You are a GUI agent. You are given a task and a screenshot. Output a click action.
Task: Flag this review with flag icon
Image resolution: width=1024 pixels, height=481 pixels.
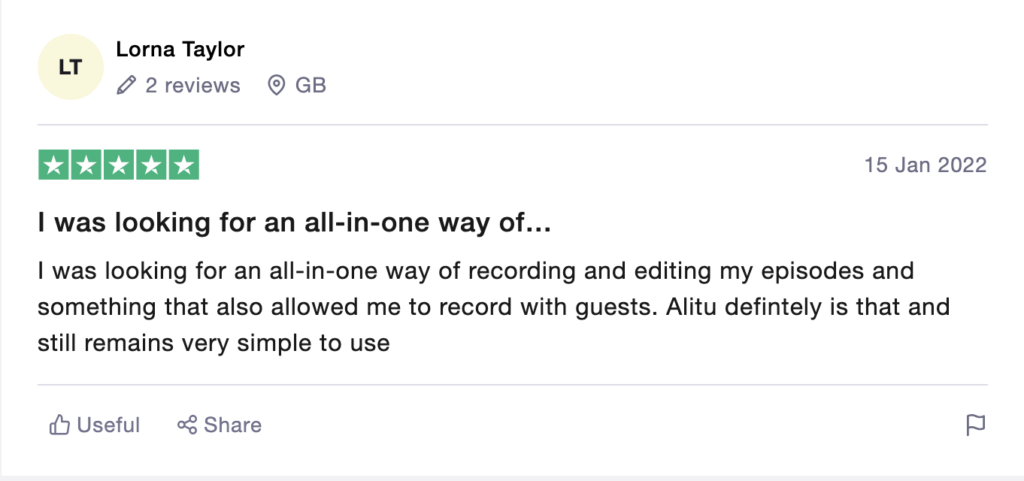click(x=976, y=425)
